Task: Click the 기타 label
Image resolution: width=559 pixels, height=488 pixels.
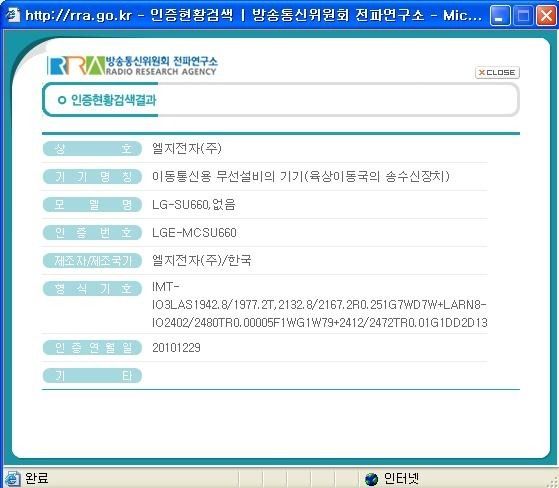Action: (x=92, y=375)
